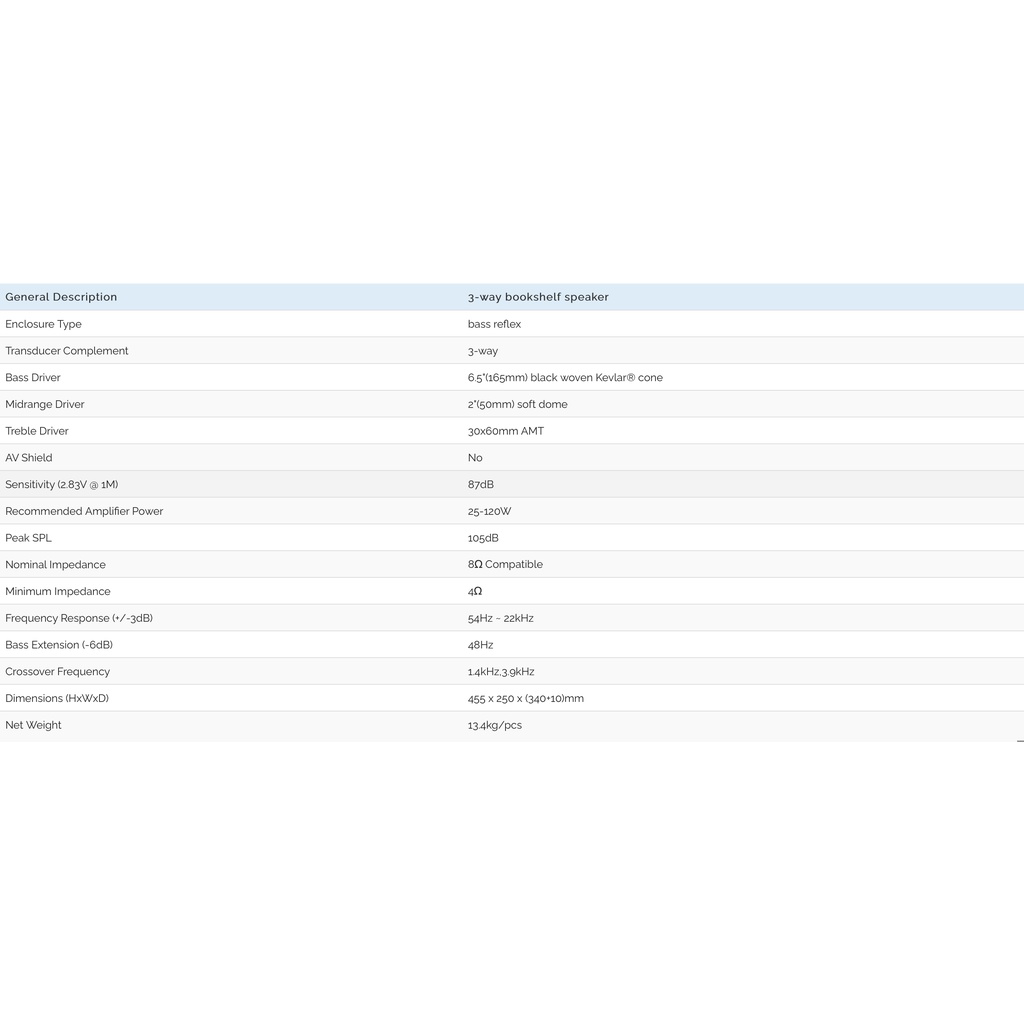Click the Nominal Impedance label

click(x=55, y=565)
